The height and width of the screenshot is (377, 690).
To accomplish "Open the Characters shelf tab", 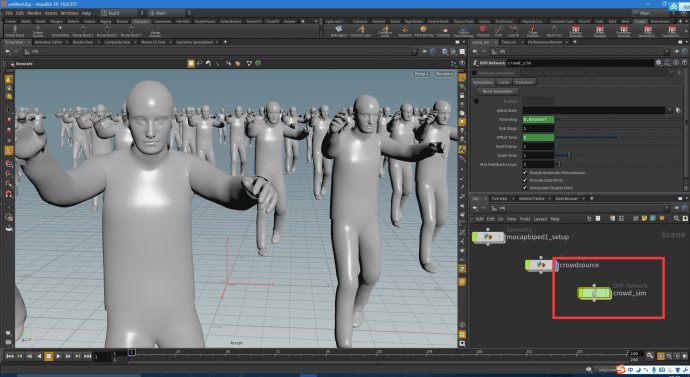I will [141, 21].
